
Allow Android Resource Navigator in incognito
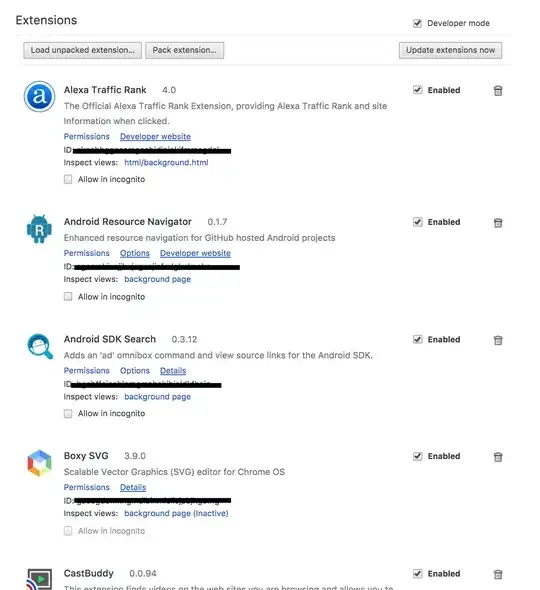pyautogui.click(x=68, y=297)
